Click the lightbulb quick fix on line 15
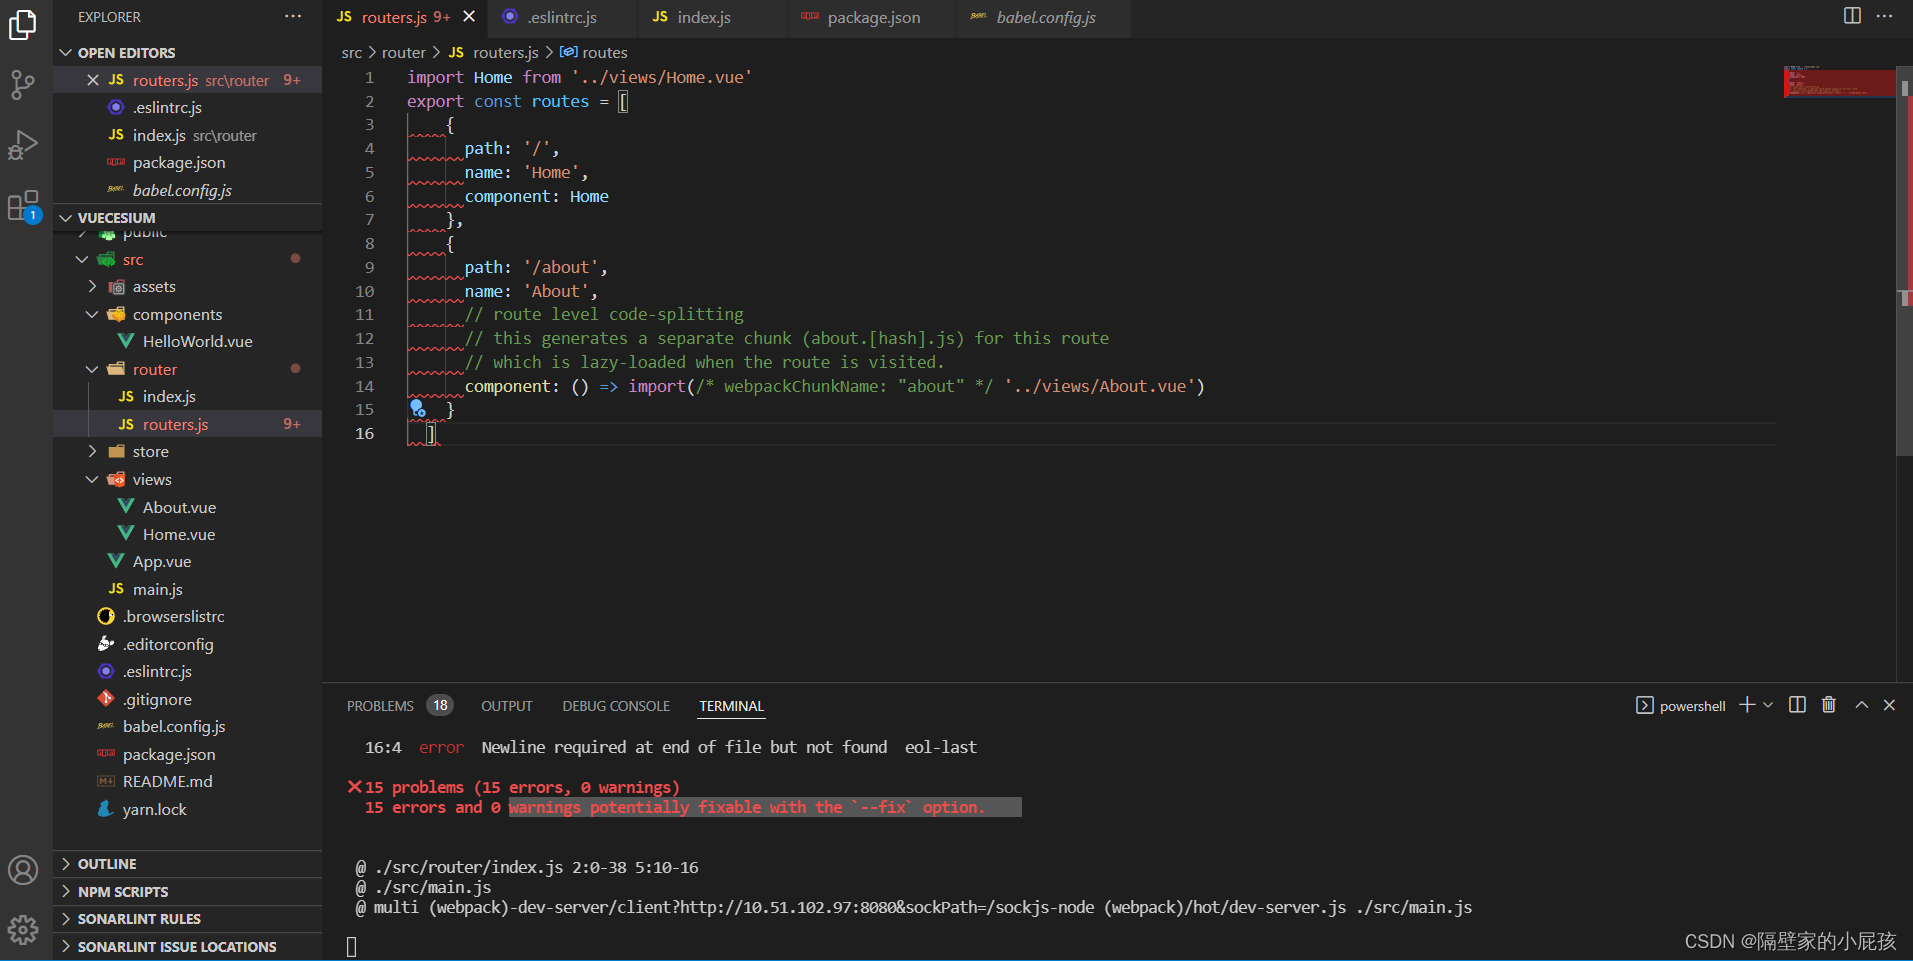The image size is (1913, 961). pyautogui.click(x=417, y=408)
